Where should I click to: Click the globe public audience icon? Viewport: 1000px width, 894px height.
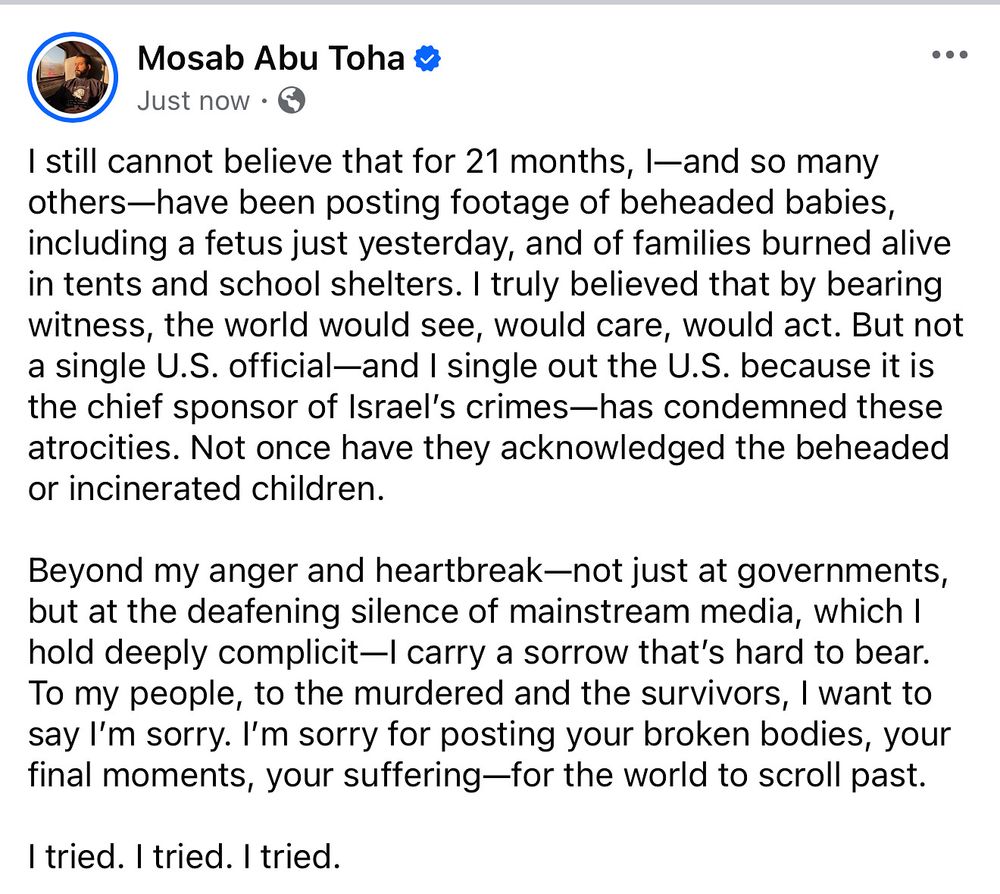(x=291, y=100)
